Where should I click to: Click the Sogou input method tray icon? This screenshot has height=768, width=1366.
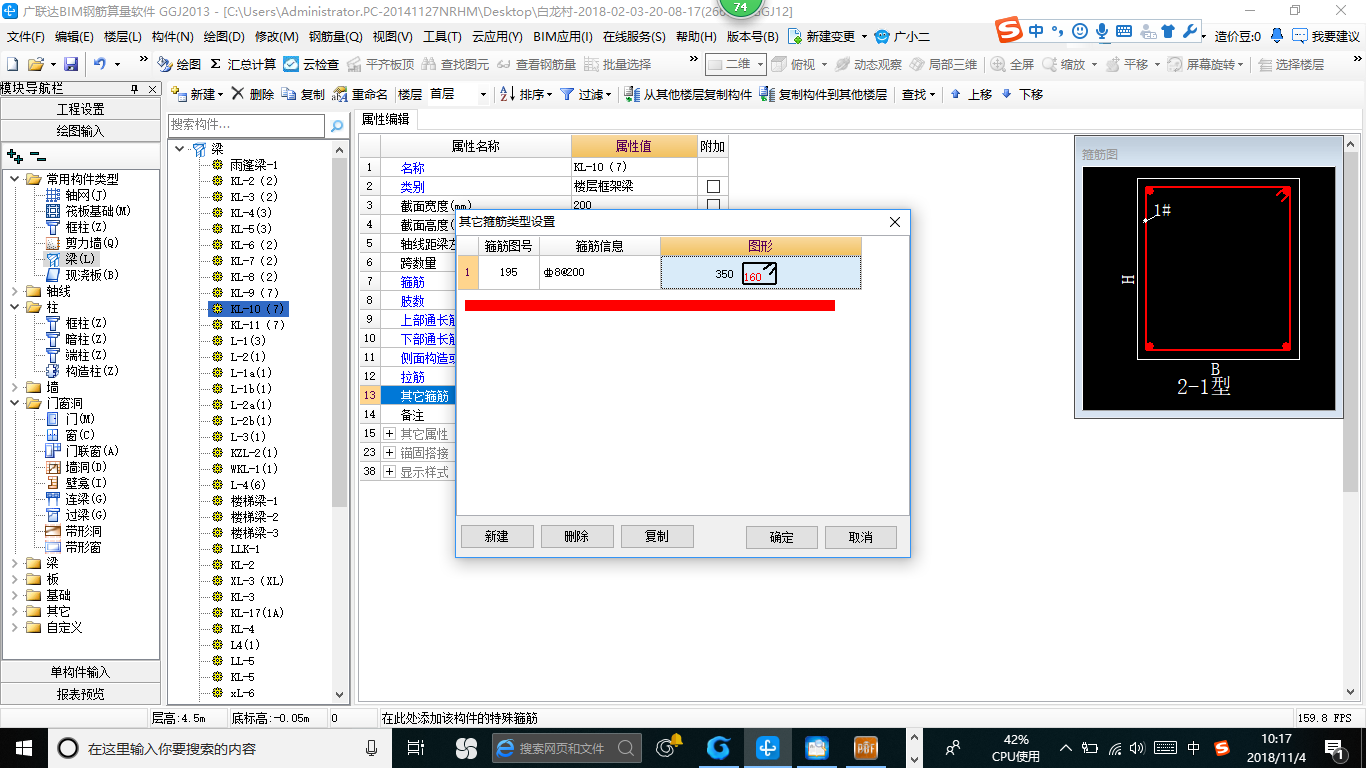1221,747
